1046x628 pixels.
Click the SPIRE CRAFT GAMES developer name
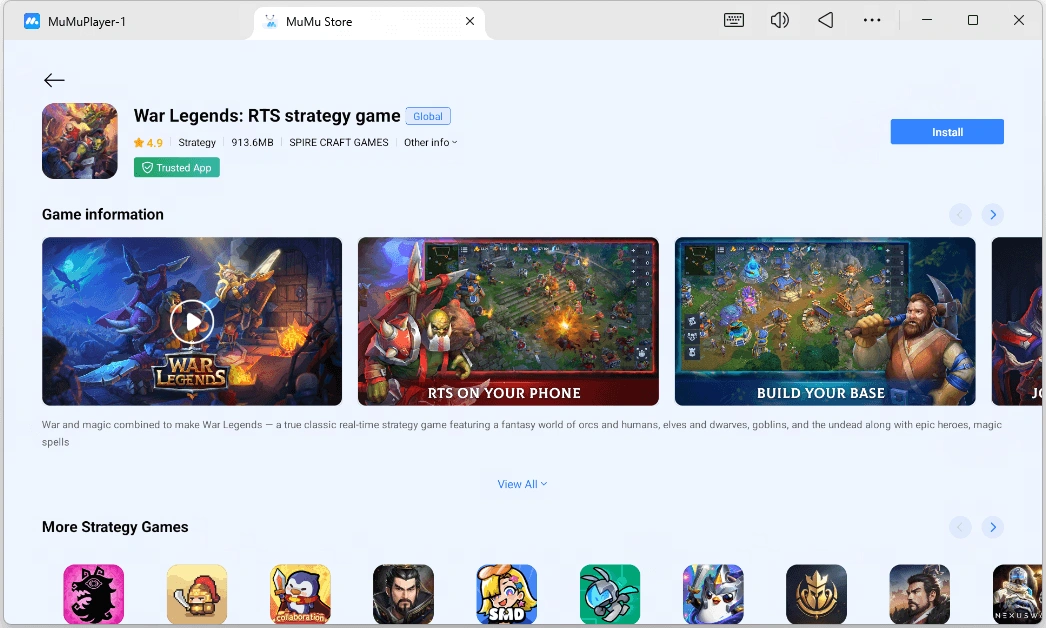338,142
